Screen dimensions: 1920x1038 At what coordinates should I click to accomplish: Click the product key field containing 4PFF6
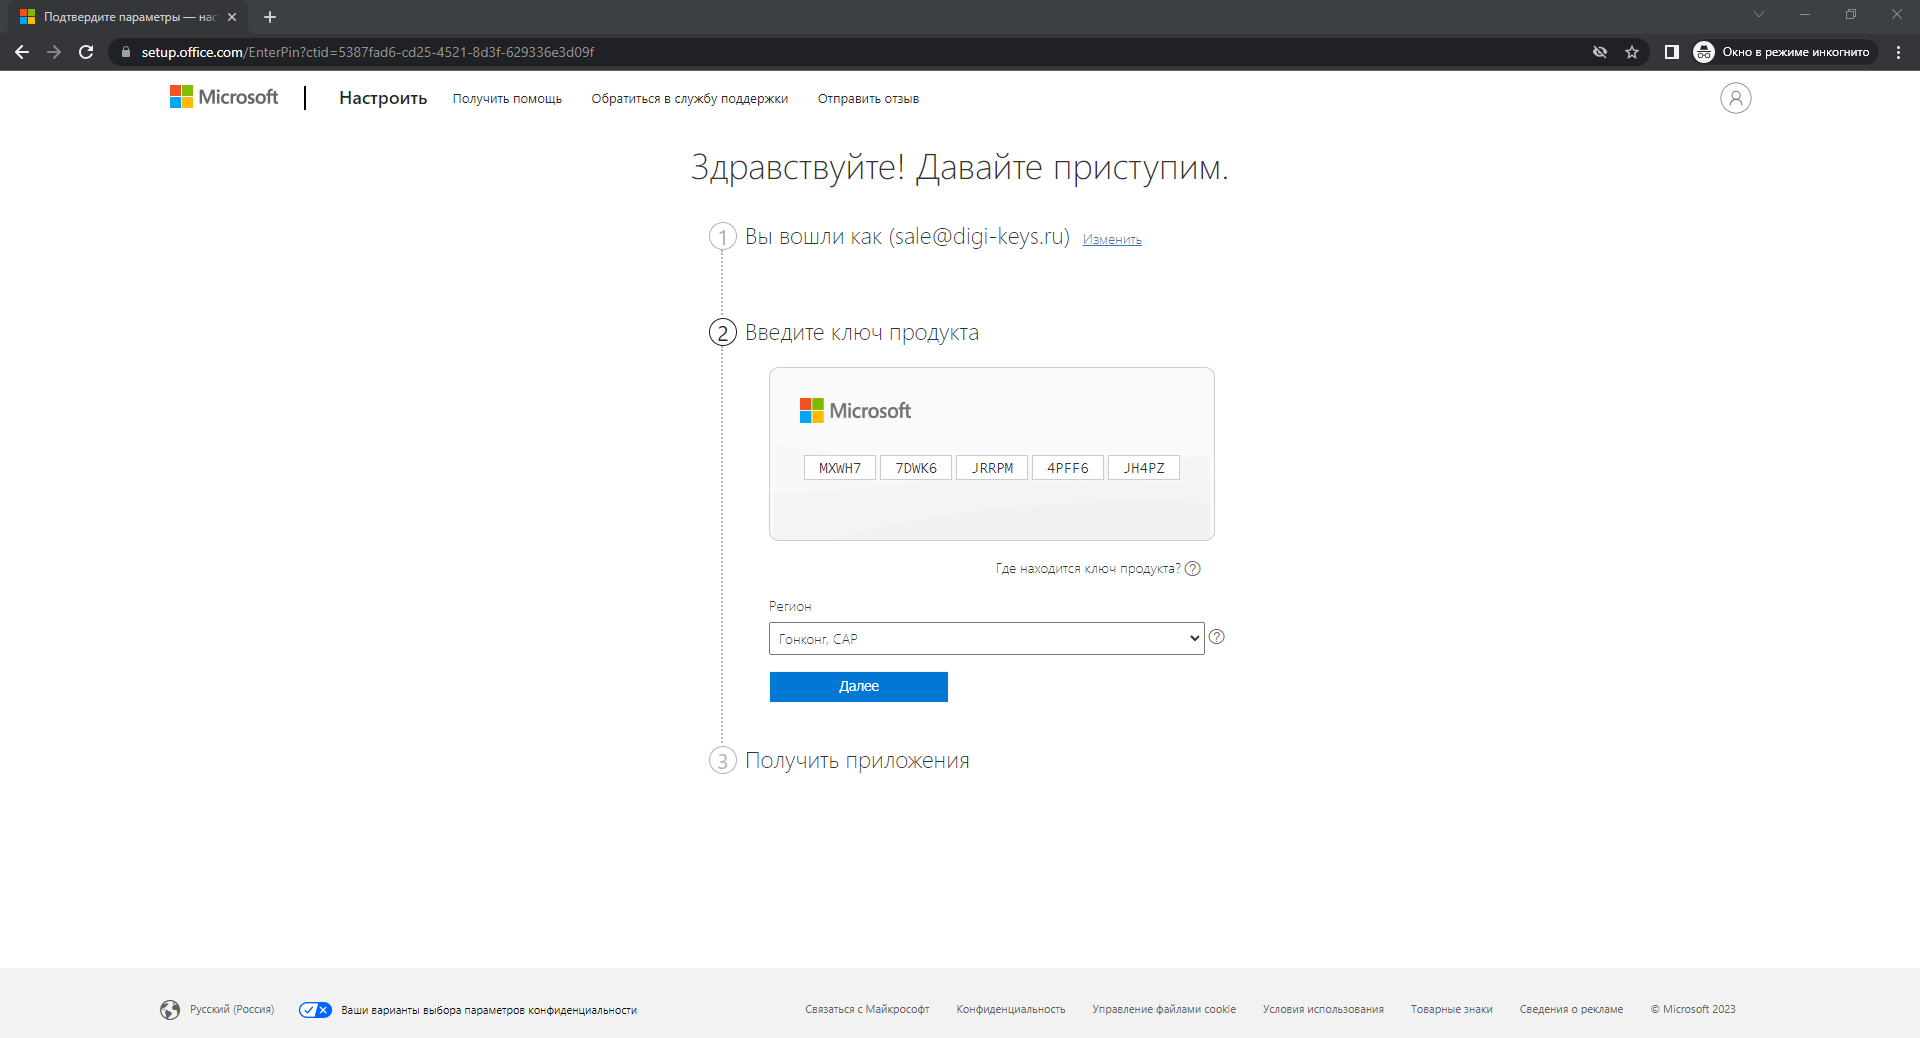(x=1068, y=468)
